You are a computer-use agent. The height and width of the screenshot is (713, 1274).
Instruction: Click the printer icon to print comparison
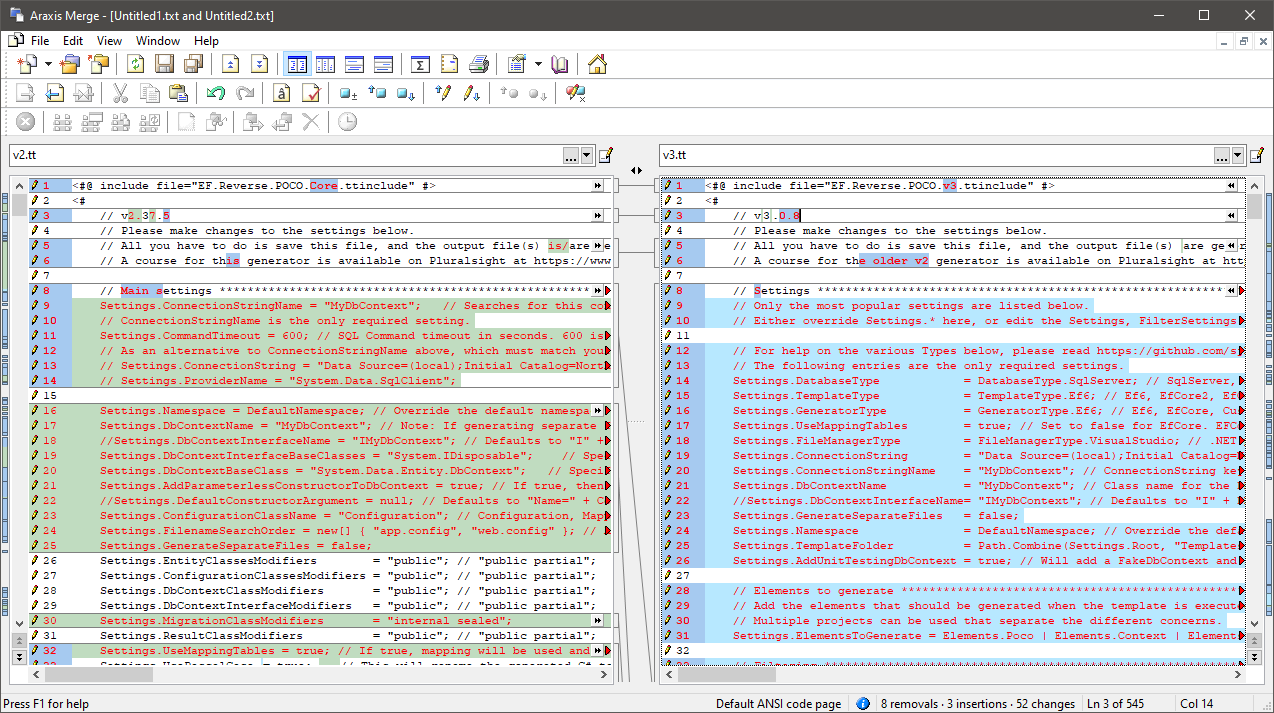coord(478,63)
